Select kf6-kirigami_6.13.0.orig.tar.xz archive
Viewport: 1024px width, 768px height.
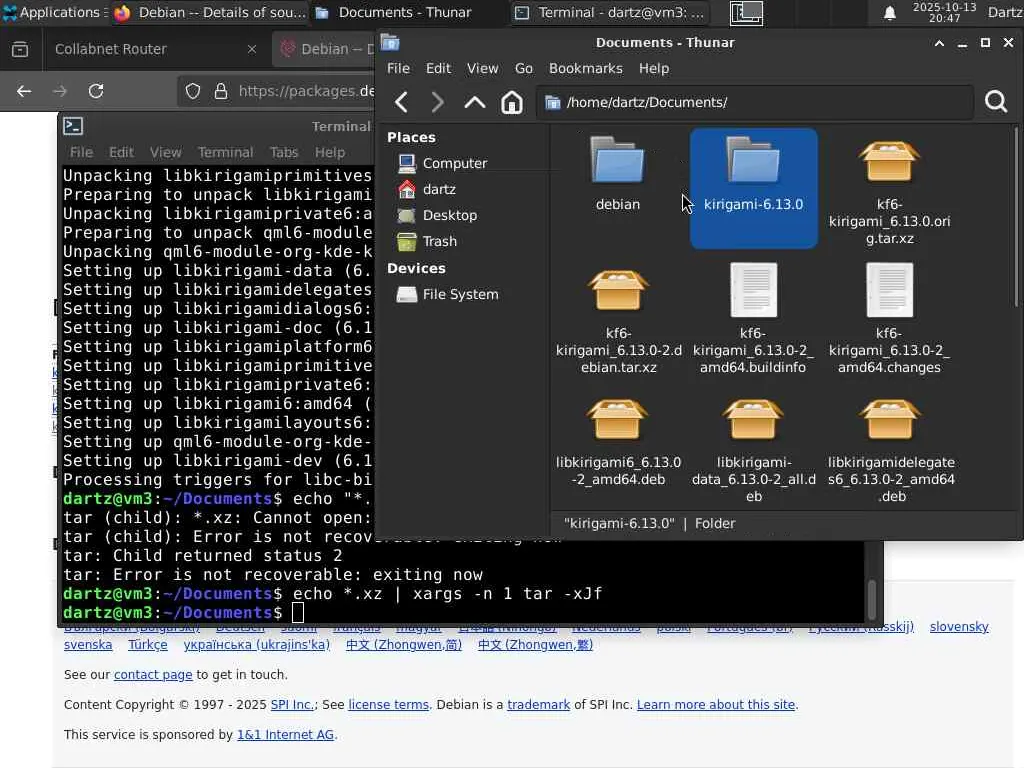tap(889, 193)
